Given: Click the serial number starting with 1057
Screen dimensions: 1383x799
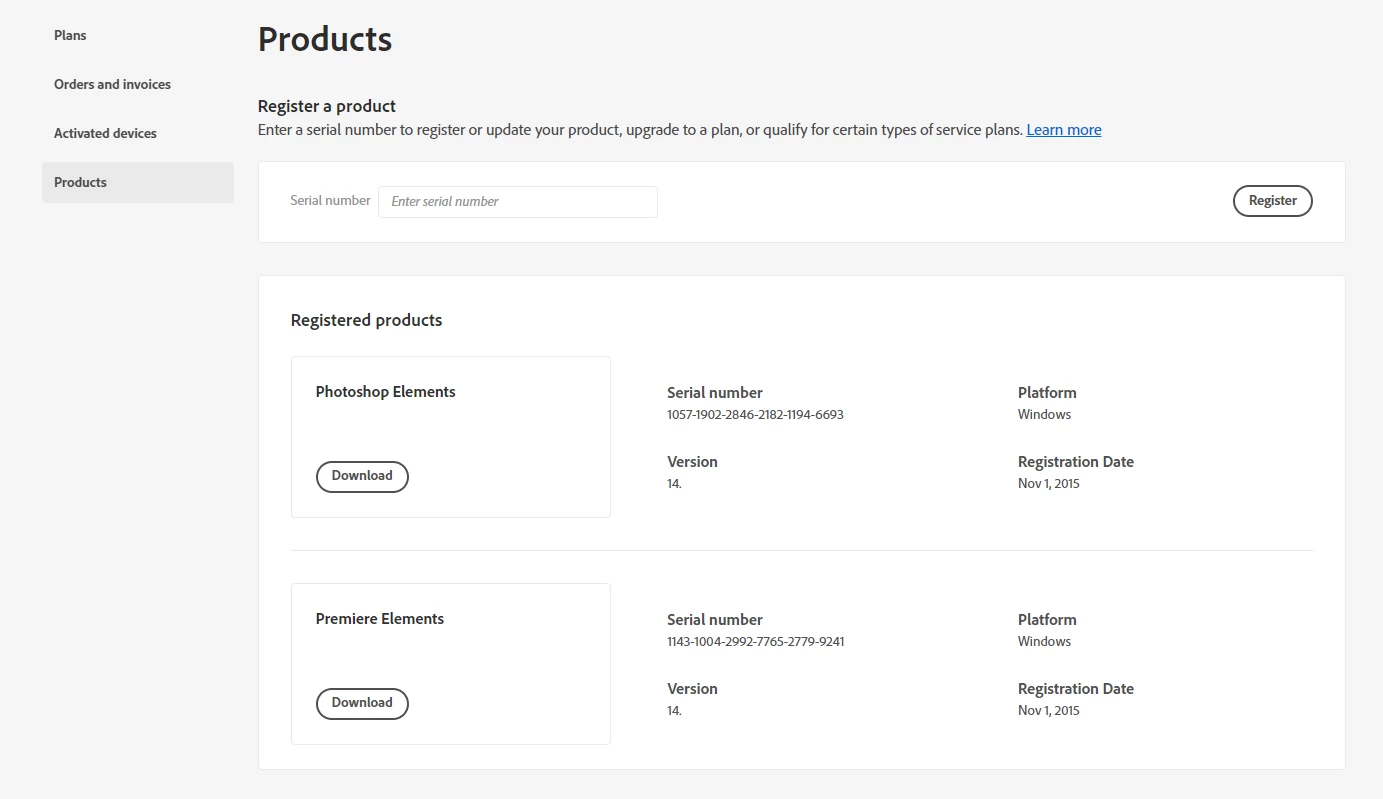Looking at the screenshot, I should click(x=755, y=415).
